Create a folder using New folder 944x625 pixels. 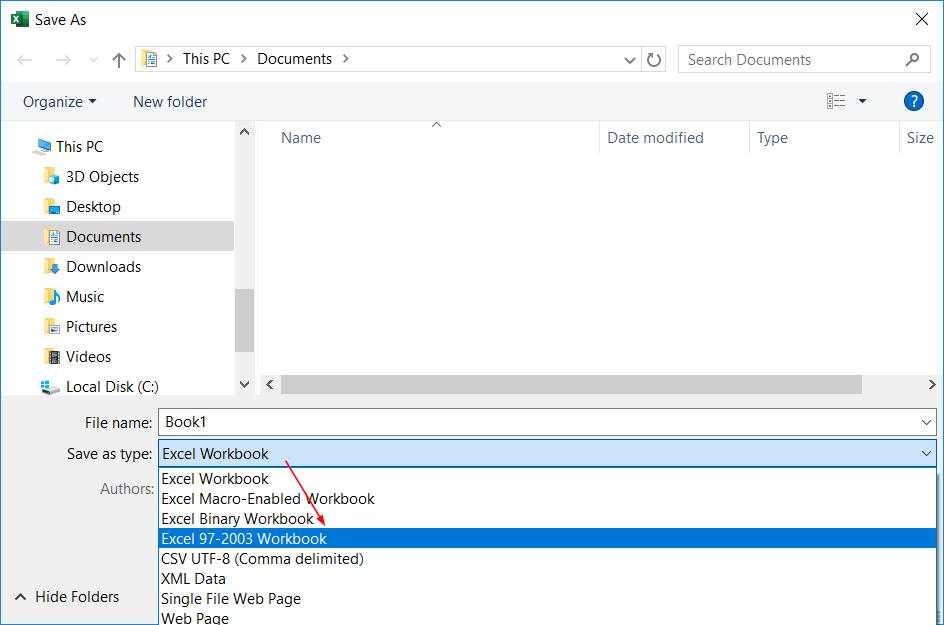tap(169, 101)
